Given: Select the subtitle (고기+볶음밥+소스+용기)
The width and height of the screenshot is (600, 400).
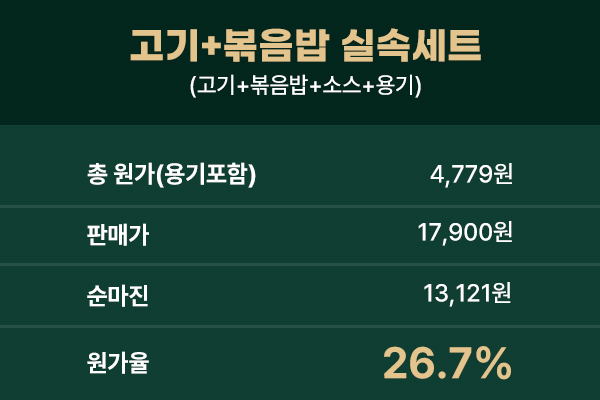Looking at the screenshot, I should (305, 85).
